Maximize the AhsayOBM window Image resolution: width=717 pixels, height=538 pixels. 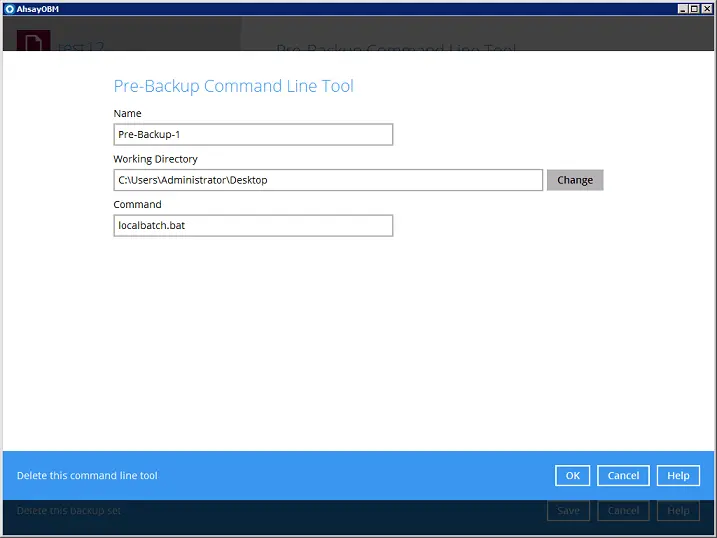tap(695, 8)
